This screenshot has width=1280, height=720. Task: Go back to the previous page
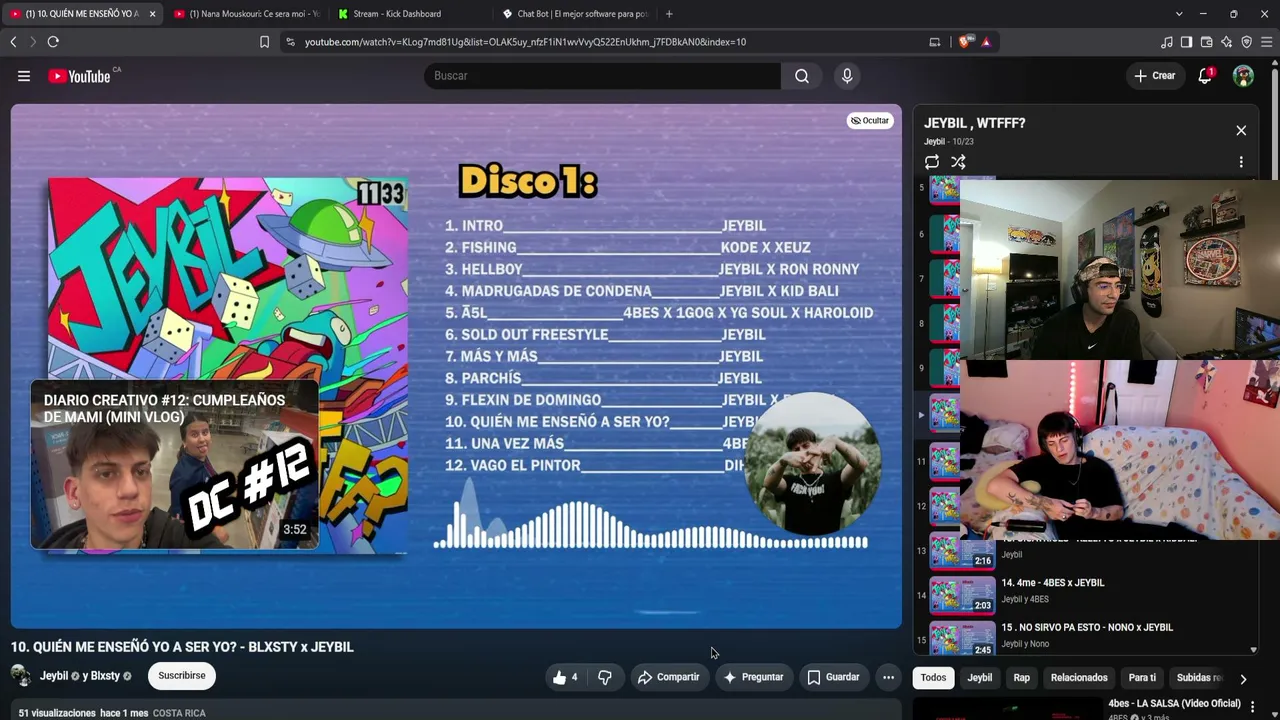(x=13, y=42)
